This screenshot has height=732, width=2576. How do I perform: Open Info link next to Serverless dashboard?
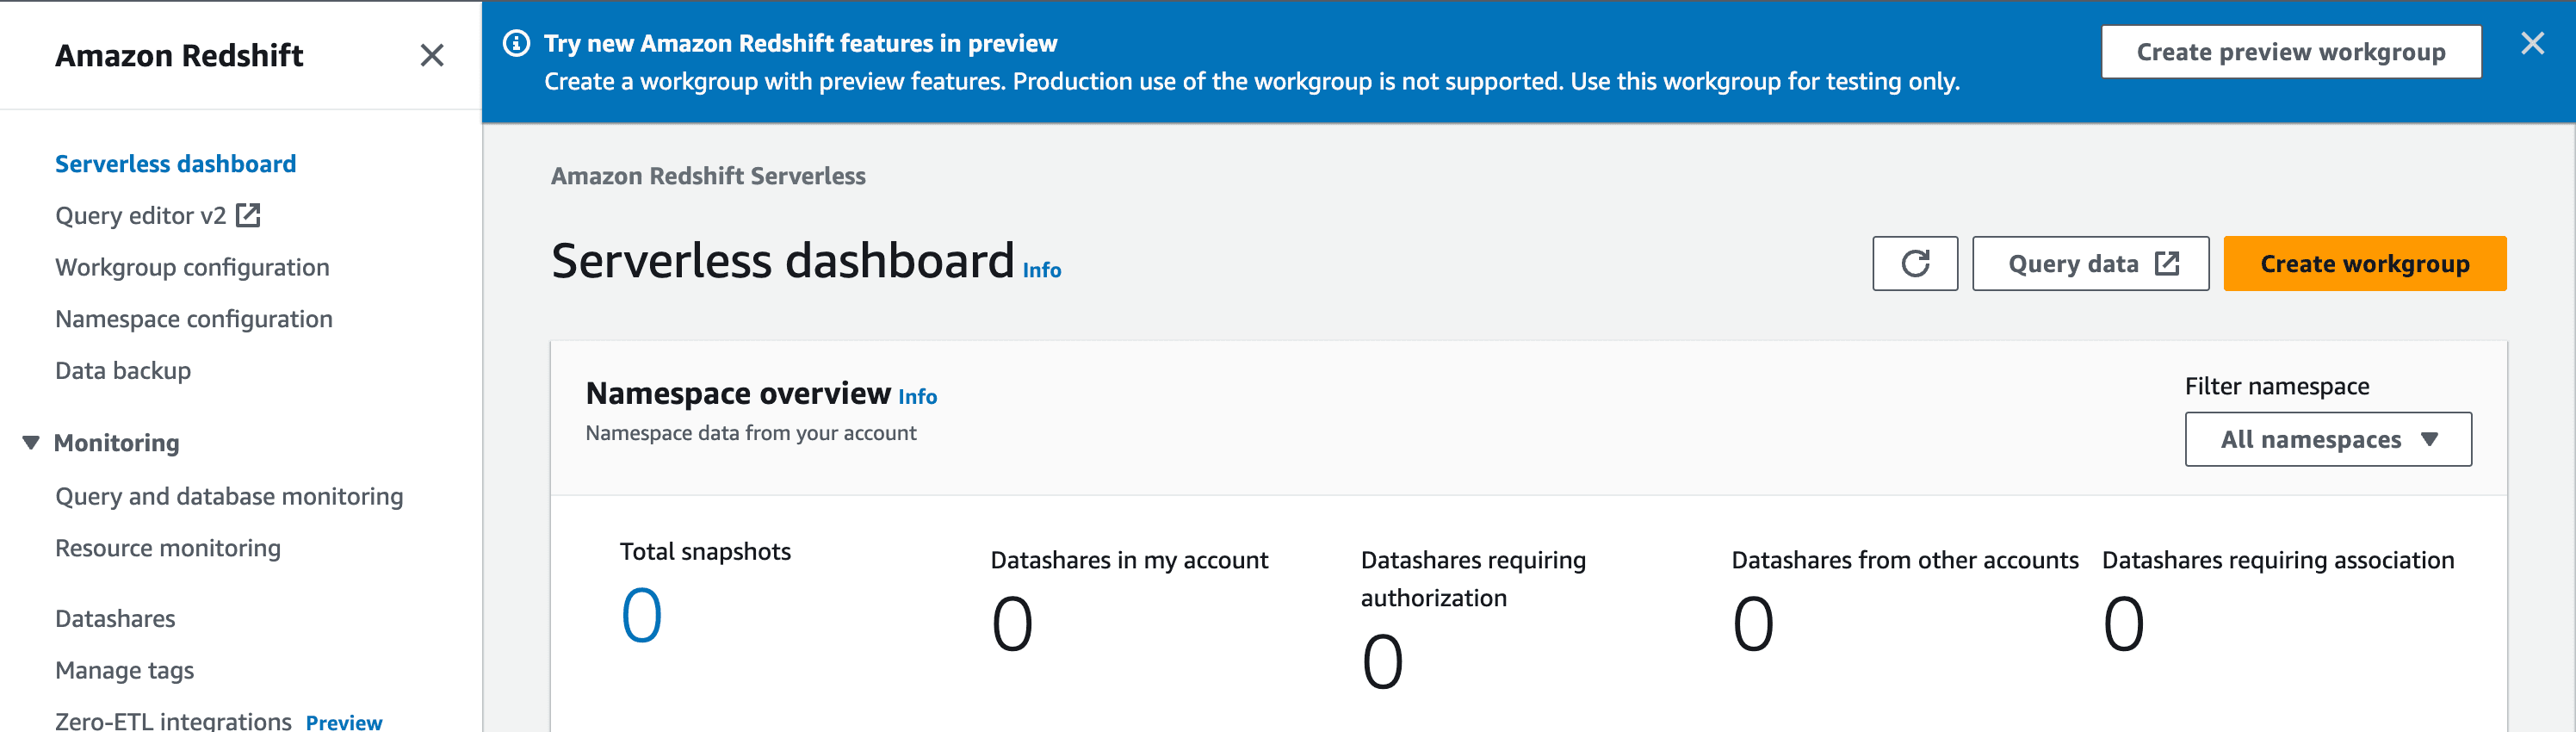1041,270
